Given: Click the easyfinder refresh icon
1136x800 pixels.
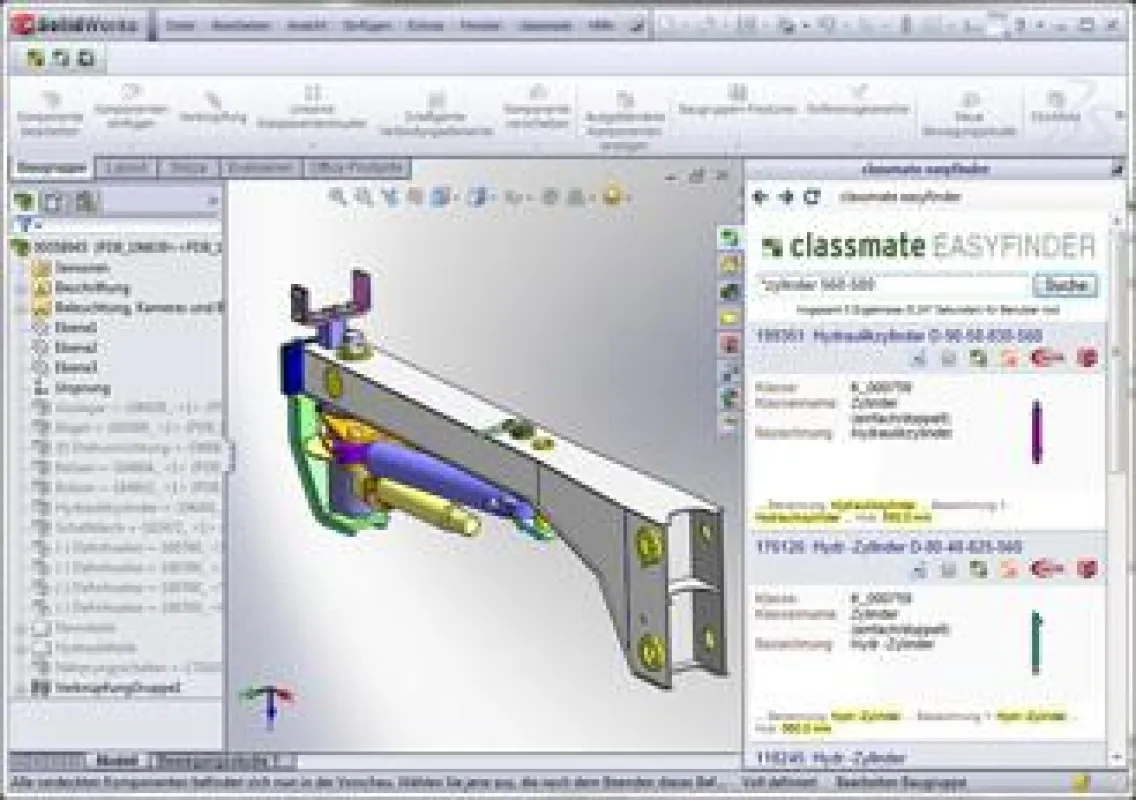Looking at the screenshot, I should 812,196.
